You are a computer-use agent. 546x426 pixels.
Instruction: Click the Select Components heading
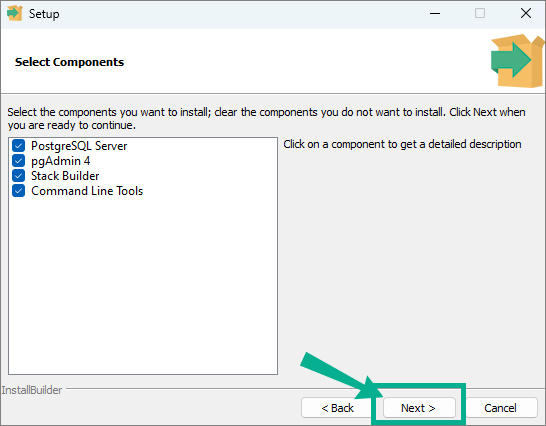pyautogui.click(x=69, y=62)
